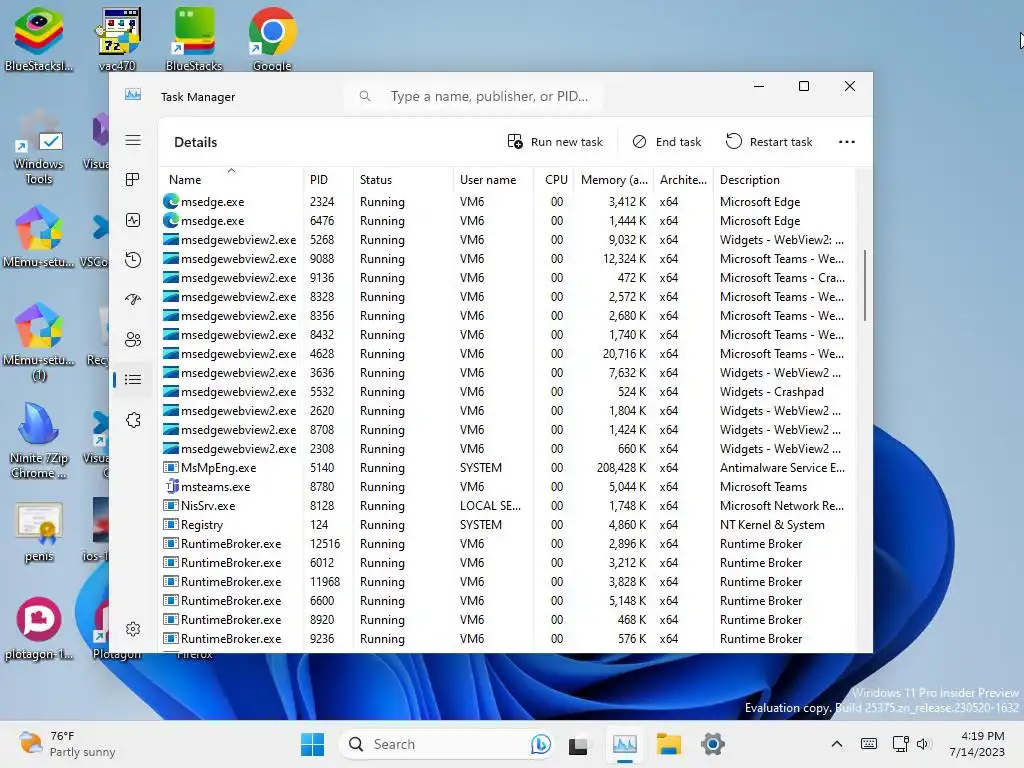
Task: Click the volume speaker tray icon
Action: 923,744
